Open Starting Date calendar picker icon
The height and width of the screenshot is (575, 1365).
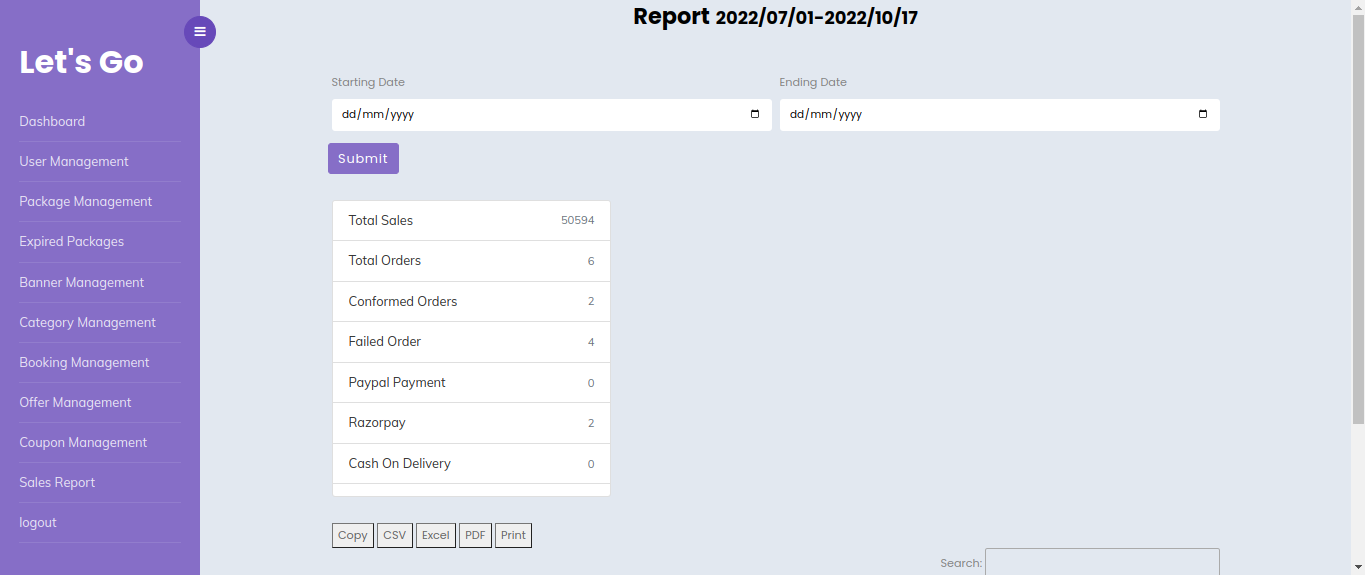point(755,114)
